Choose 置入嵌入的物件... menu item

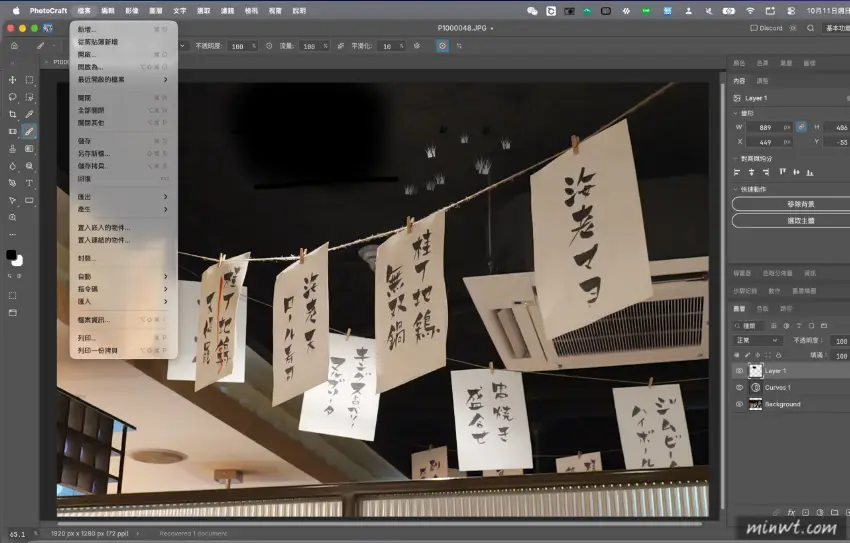(123, 228)
